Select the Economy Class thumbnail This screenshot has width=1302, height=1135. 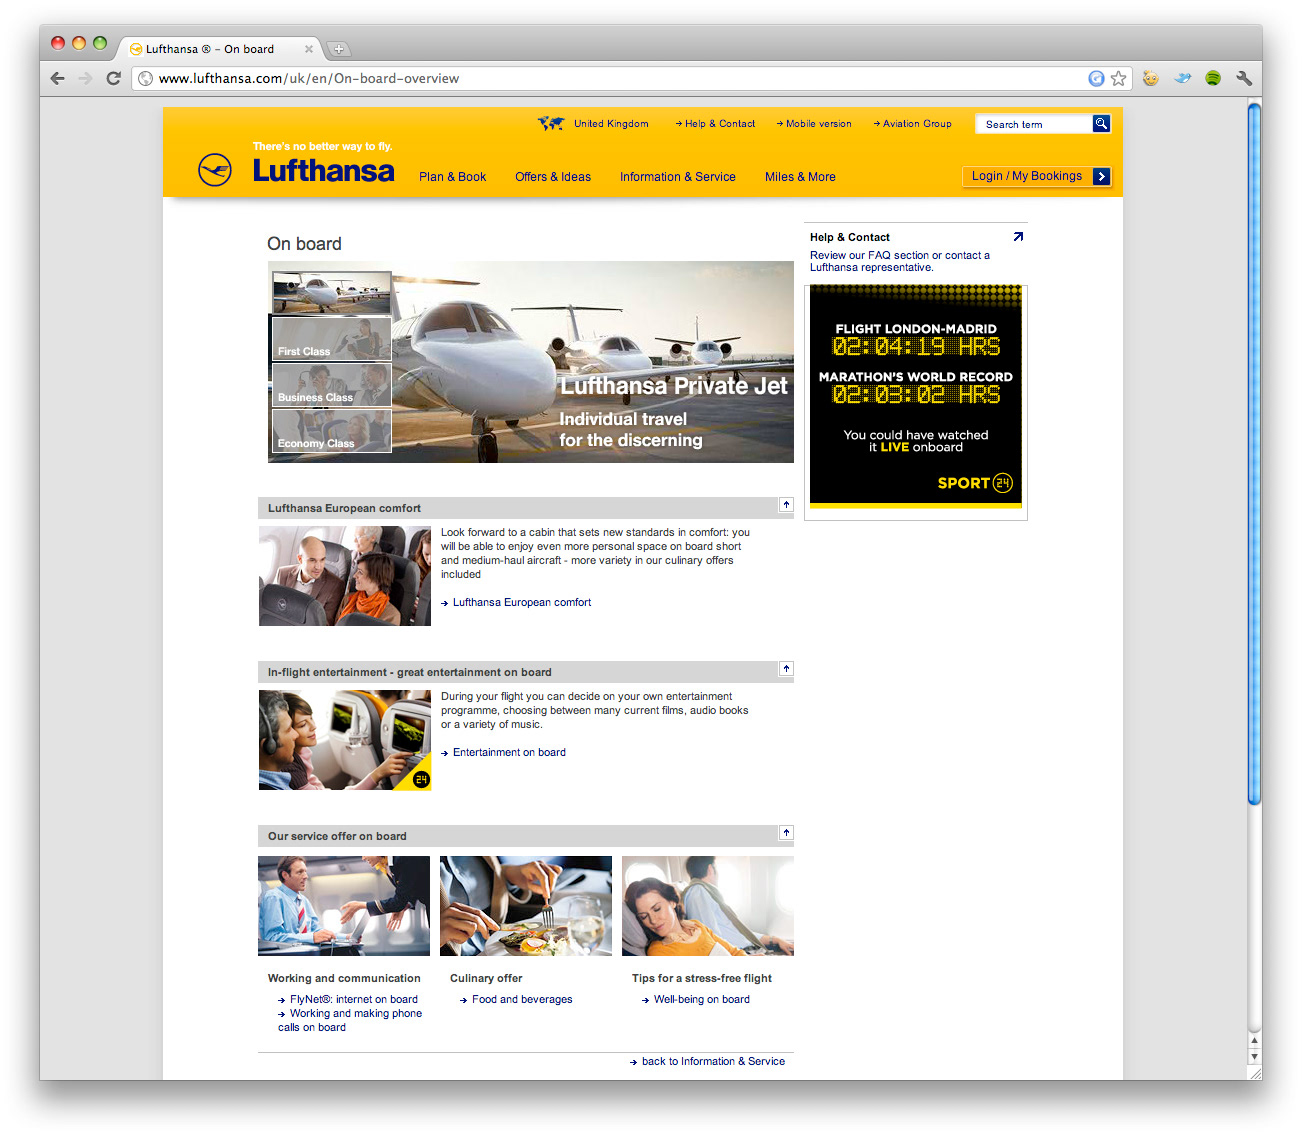tap(332, 430)
